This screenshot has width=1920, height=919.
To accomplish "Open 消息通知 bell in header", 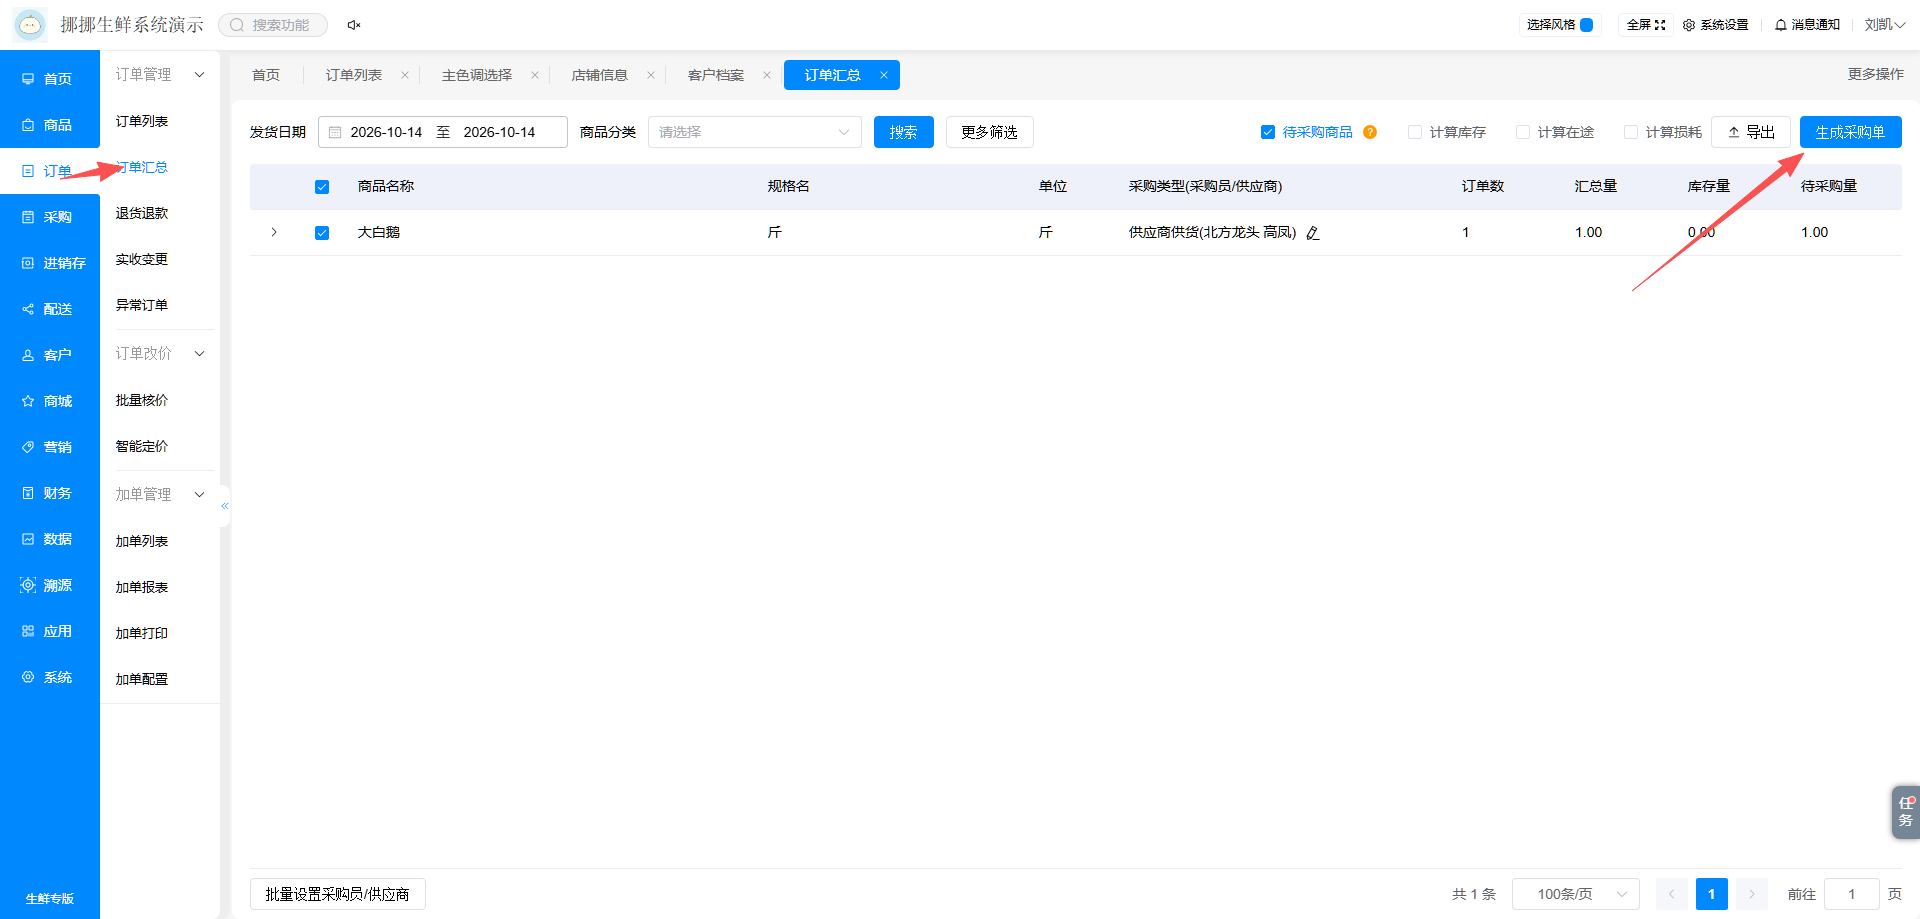I will [x=1807, y=25].
